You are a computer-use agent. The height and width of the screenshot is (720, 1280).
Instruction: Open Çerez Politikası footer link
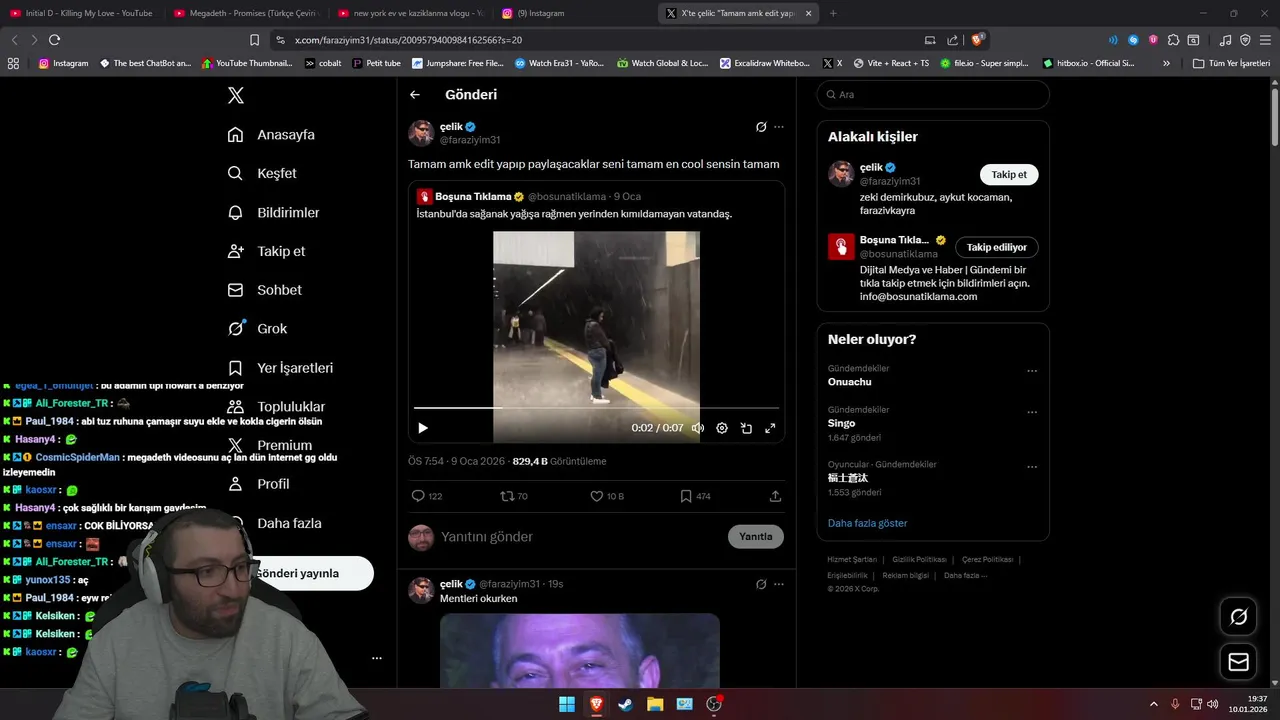pos(988,560)
